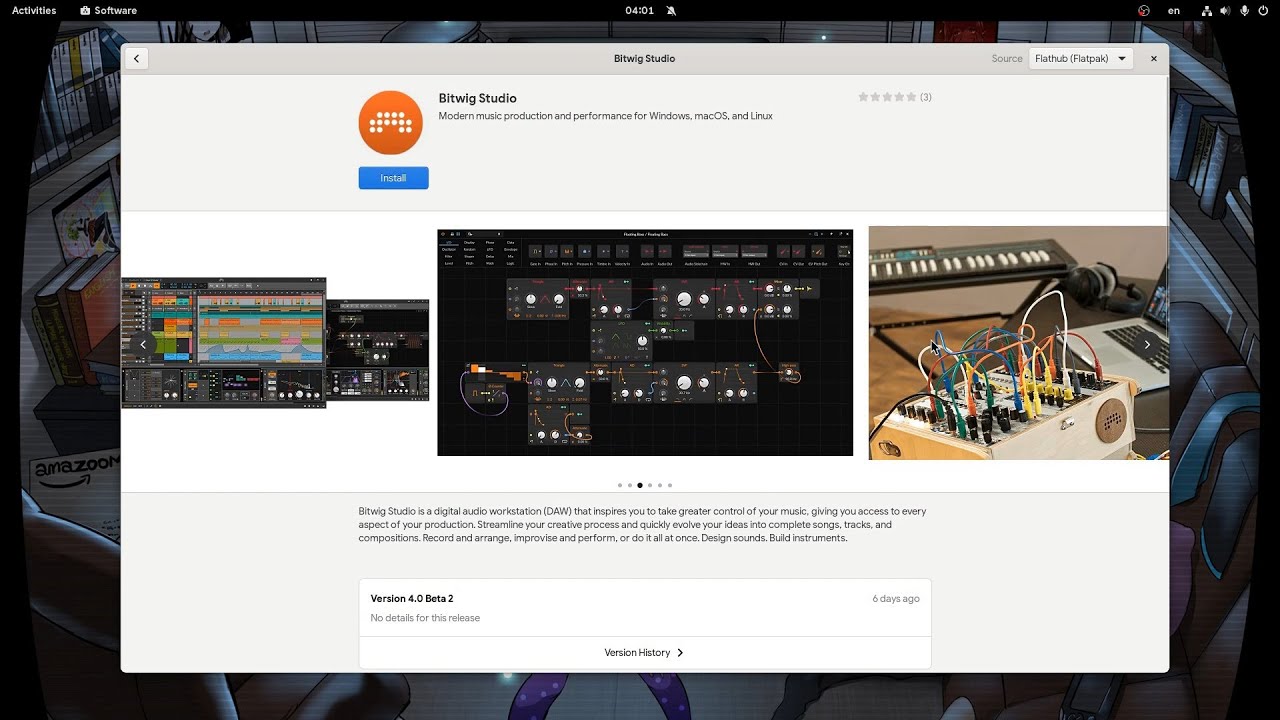The image size is (1280, 720).
Task: Click the 'Modern music production' summary line
Action: (x=605, y=116)
